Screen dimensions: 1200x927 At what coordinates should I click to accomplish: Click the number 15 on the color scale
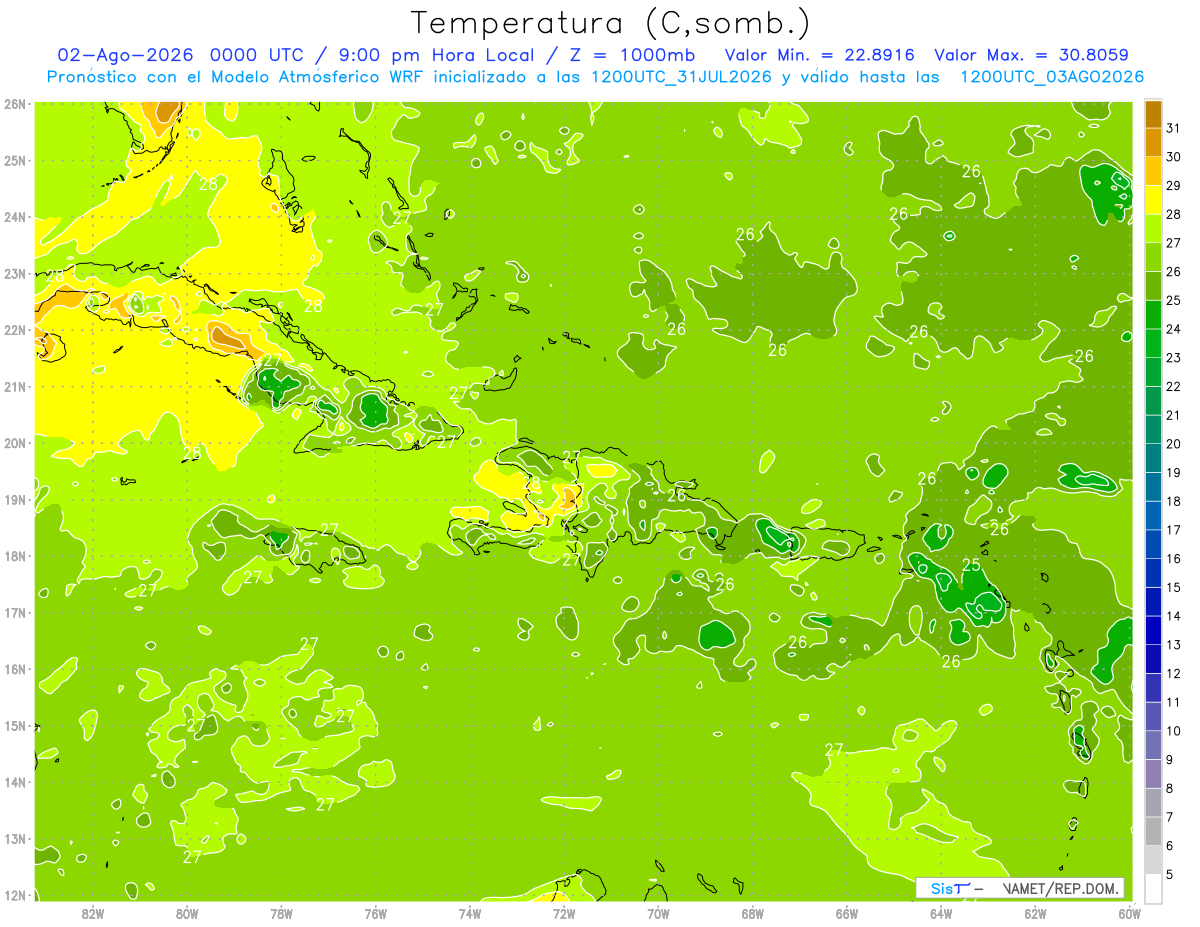[1174, 588]
